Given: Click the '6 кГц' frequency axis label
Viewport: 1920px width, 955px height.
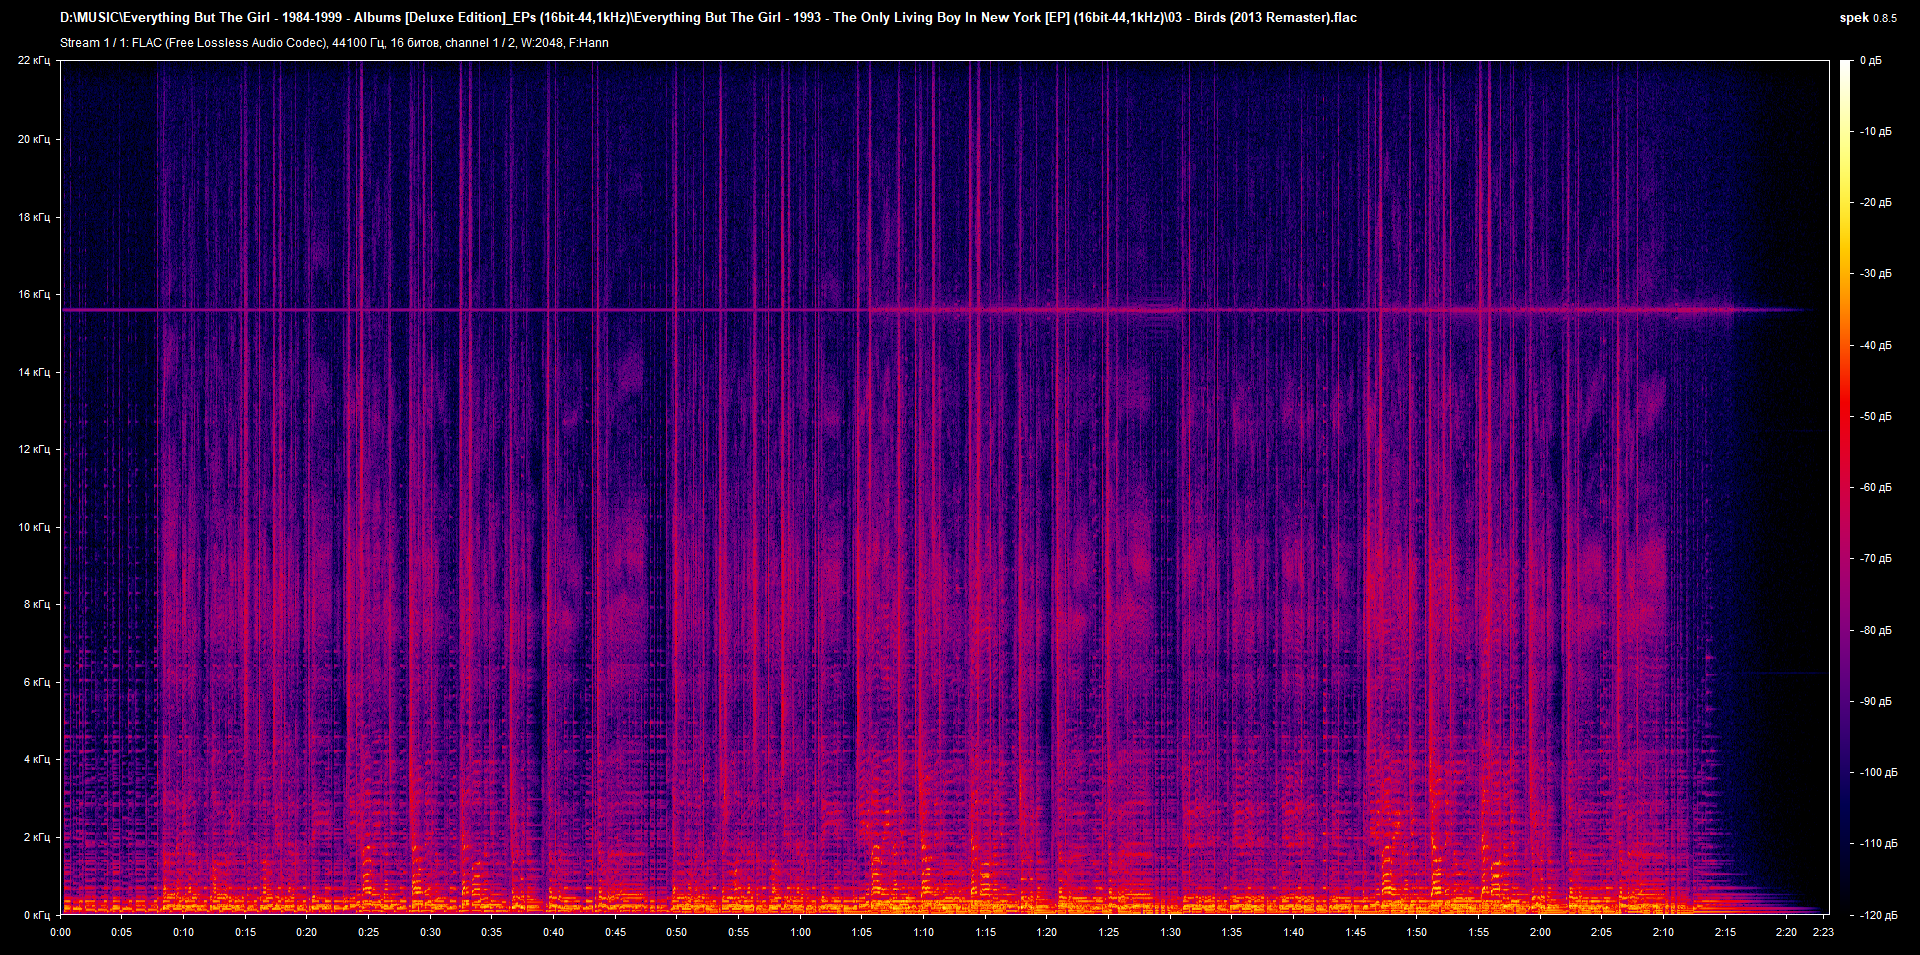Looking at the screenshot, I should 37,682.
